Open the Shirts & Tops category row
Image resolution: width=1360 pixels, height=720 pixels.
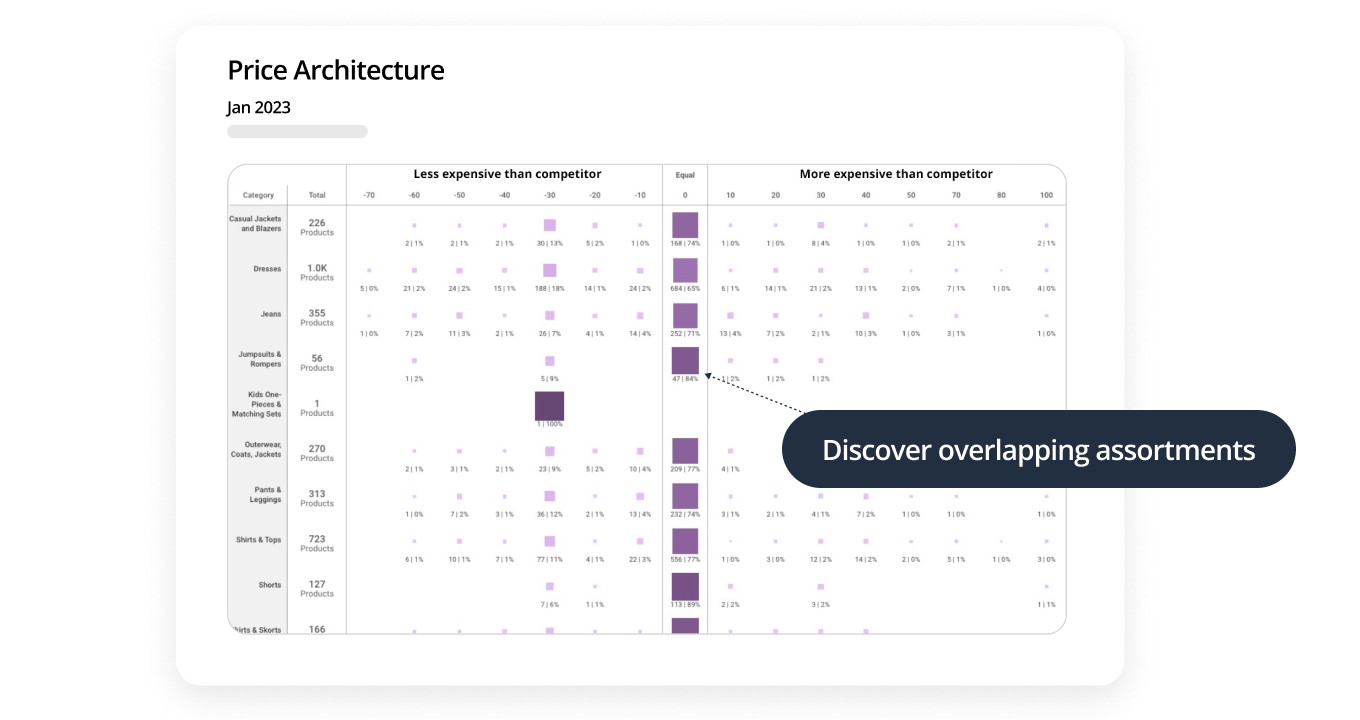pyautogui.click(x=259, y=540)
